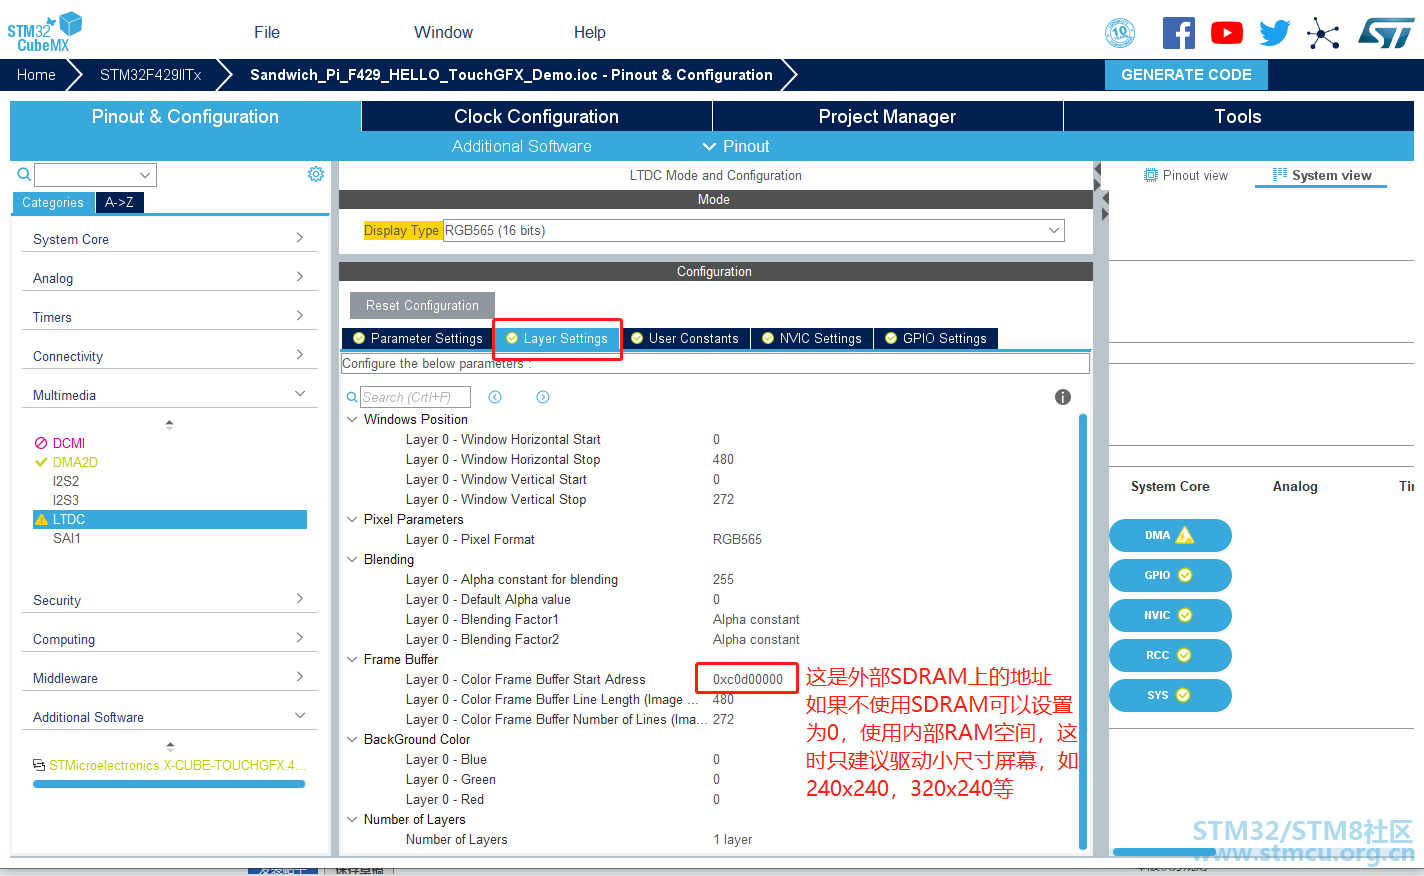The height and width of the screenshot is (876, 1424).
Task: Open the GPIO Settings tab
Action: (936, 338)
